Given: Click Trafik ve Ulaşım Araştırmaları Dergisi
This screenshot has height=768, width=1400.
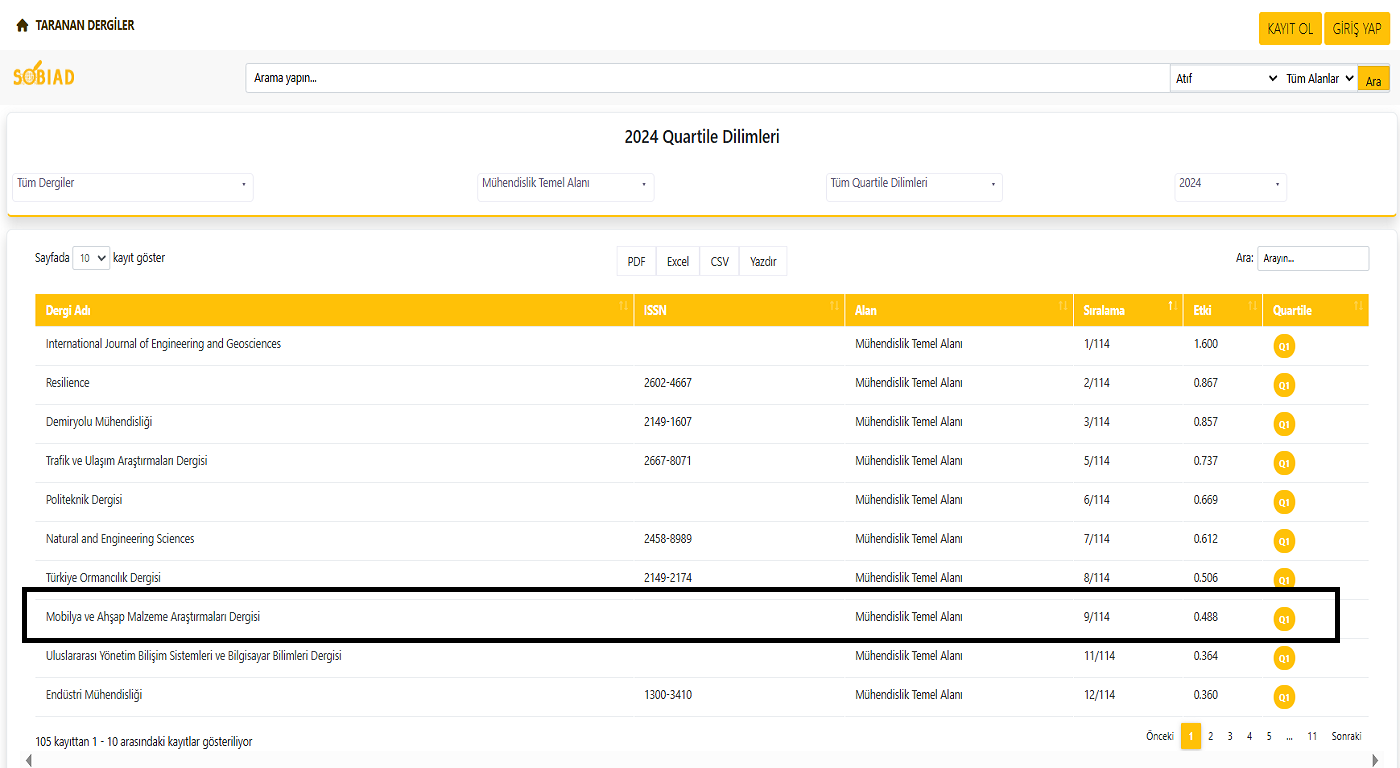Looking at the screenshot, I should coord(127,461).
